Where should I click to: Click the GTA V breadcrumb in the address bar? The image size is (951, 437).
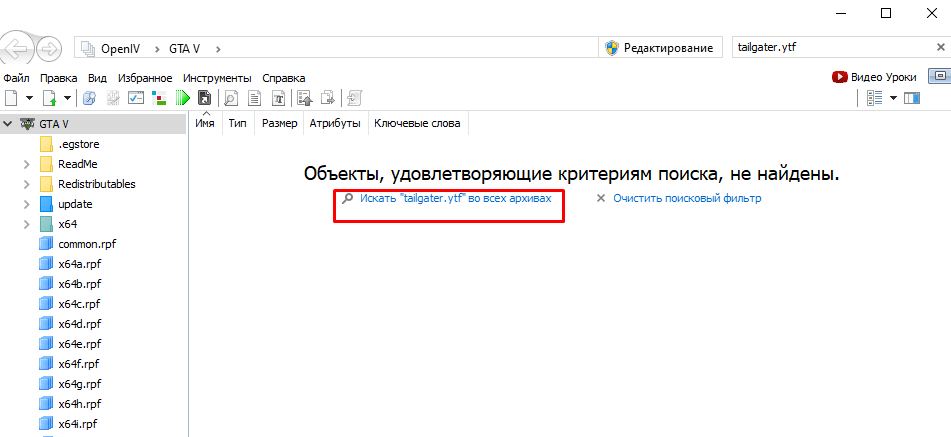tap(184, 48)
